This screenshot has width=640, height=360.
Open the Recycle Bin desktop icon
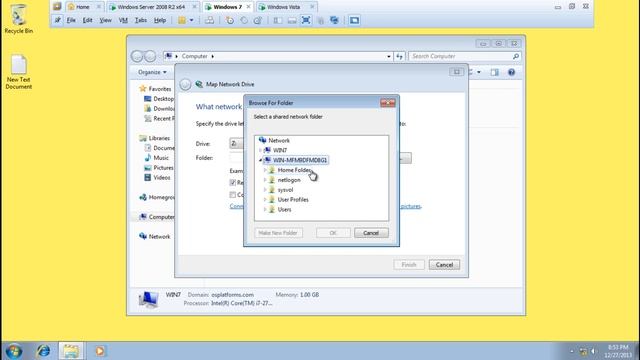[x=19, y=19]
